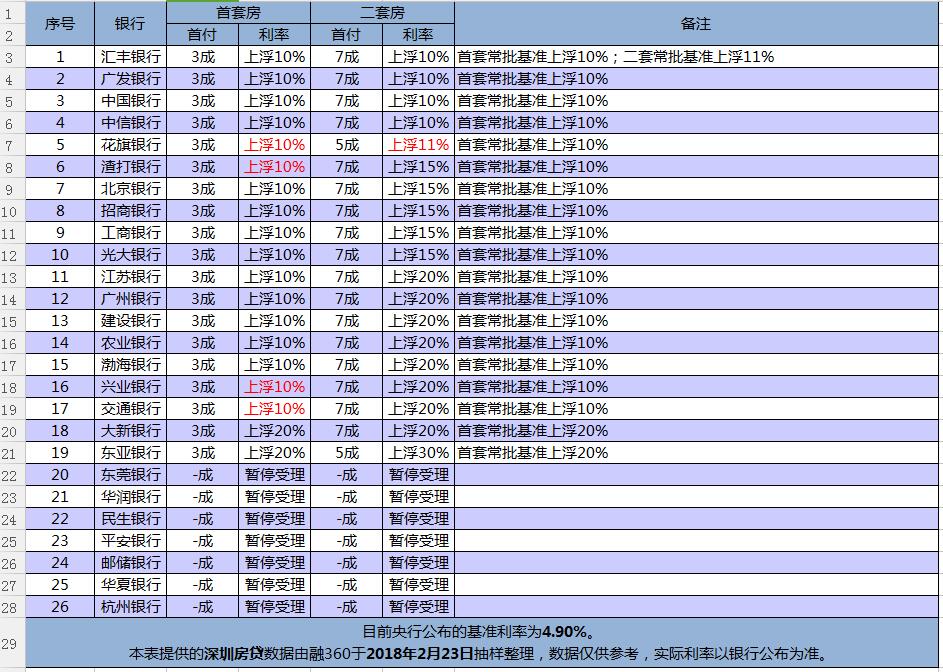Select the 光大银行 cell
943x672 pixels.
[130, 254]
